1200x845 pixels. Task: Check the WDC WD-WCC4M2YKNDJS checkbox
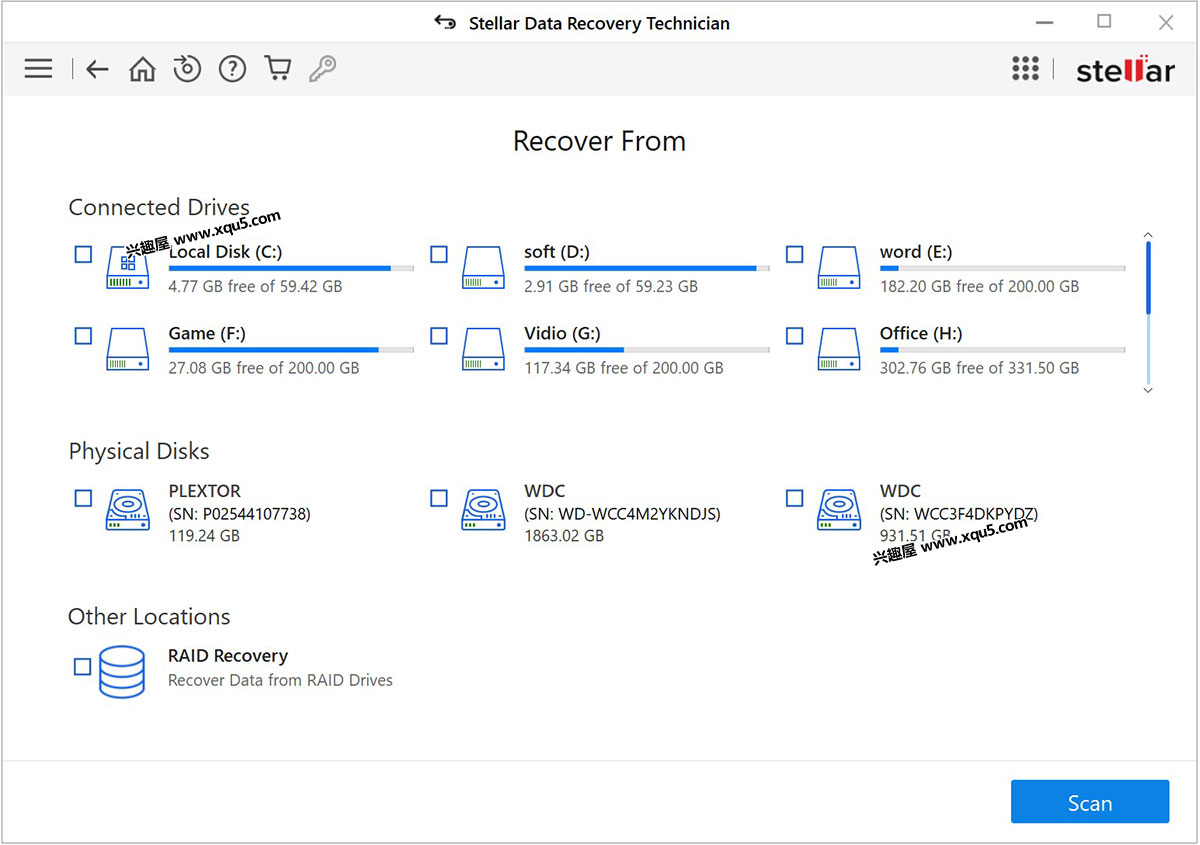tap(439, 498)
